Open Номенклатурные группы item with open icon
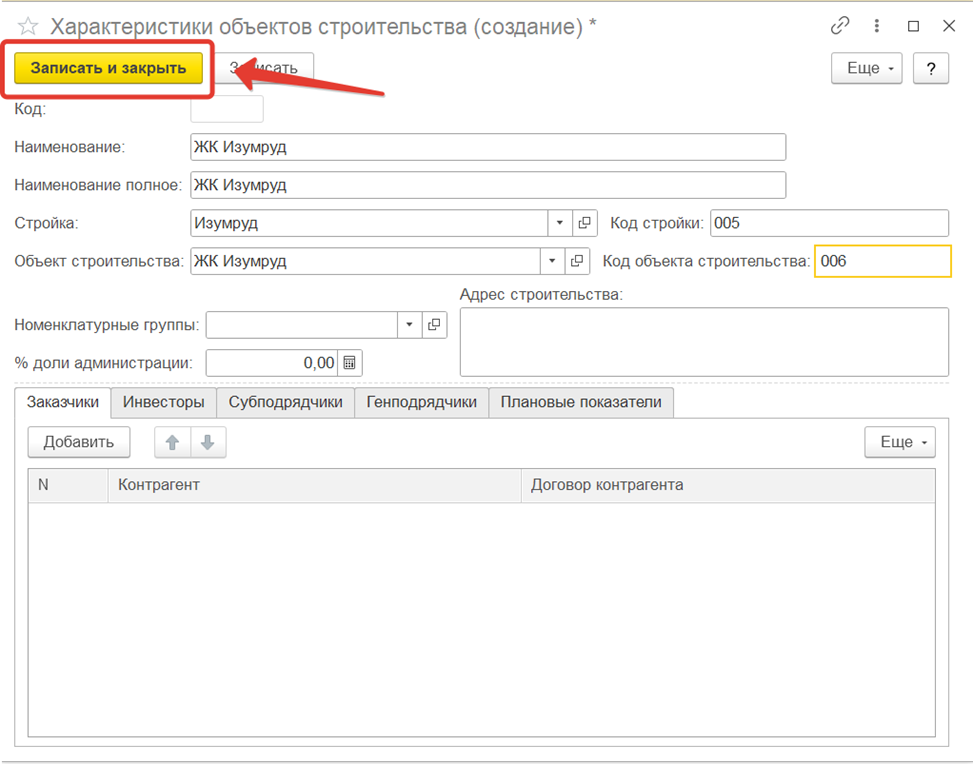973x764 pixels. point(435,325)
